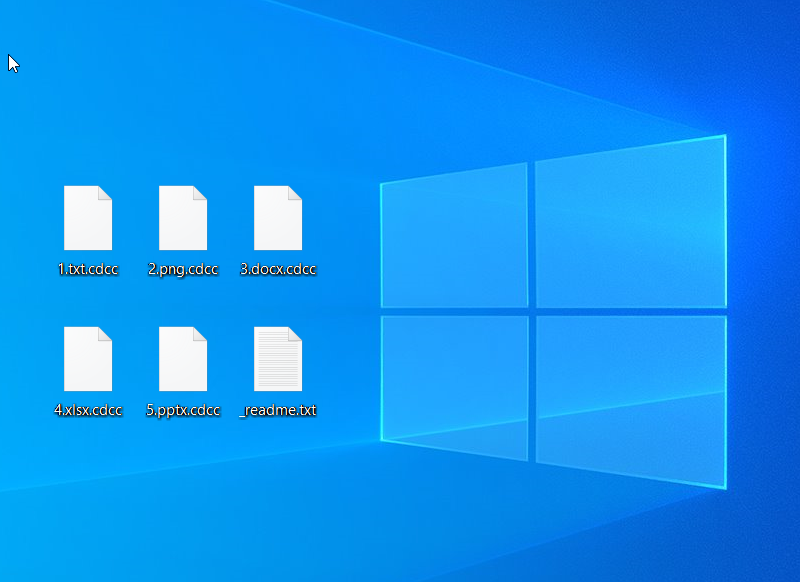The image size is (800, 582).
Task: Click the "5.pptx.cdcc" filename label
Action: tap(183, 410)
